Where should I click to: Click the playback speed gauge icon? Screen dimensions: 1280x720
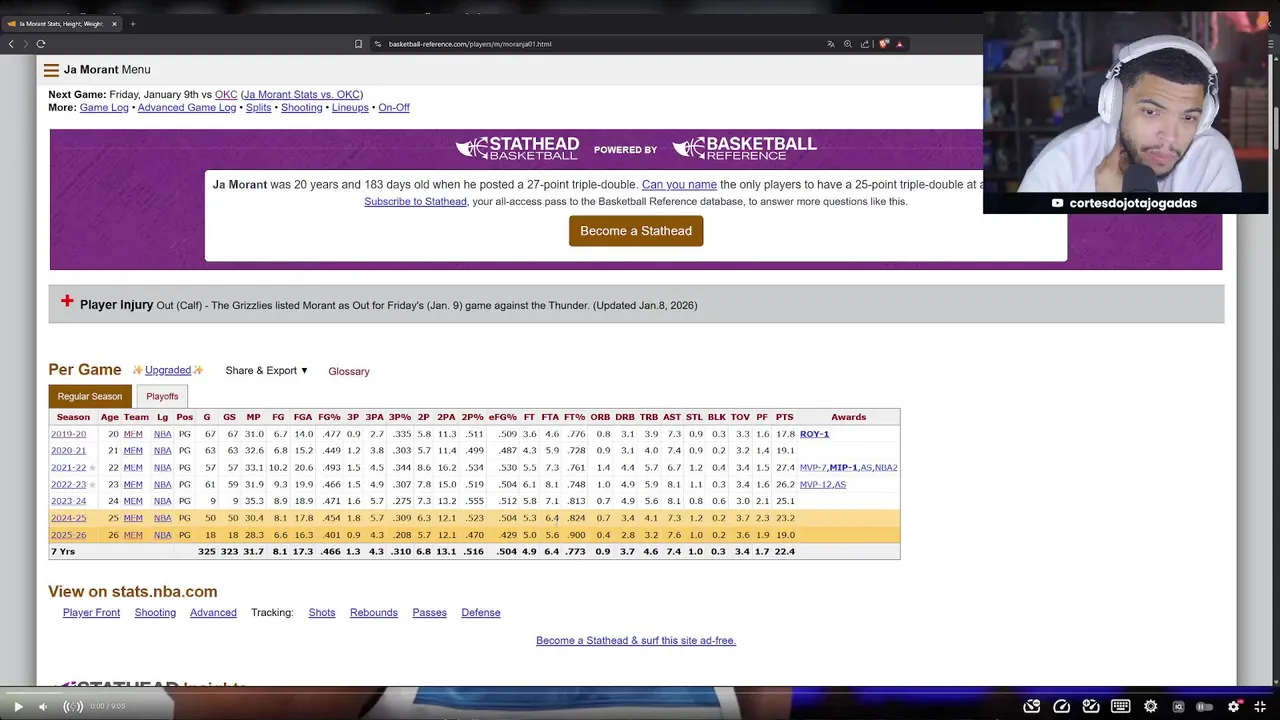(x=1062, y=707)
